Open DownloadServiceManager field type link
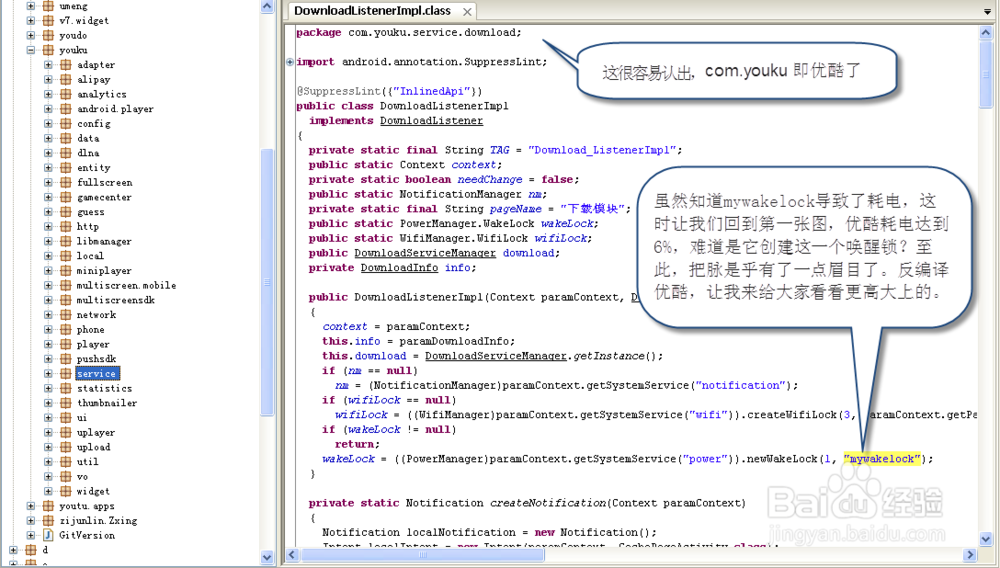 tap(425, 253)
